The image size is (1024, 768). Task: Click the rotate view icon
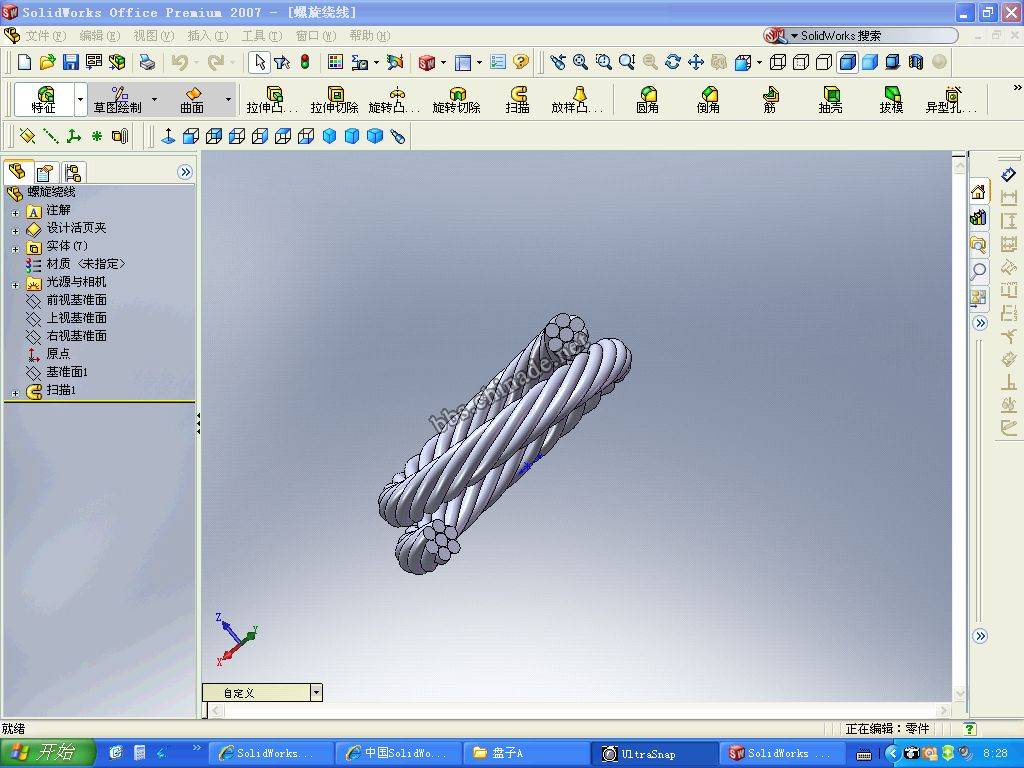[x=672, y=62]
